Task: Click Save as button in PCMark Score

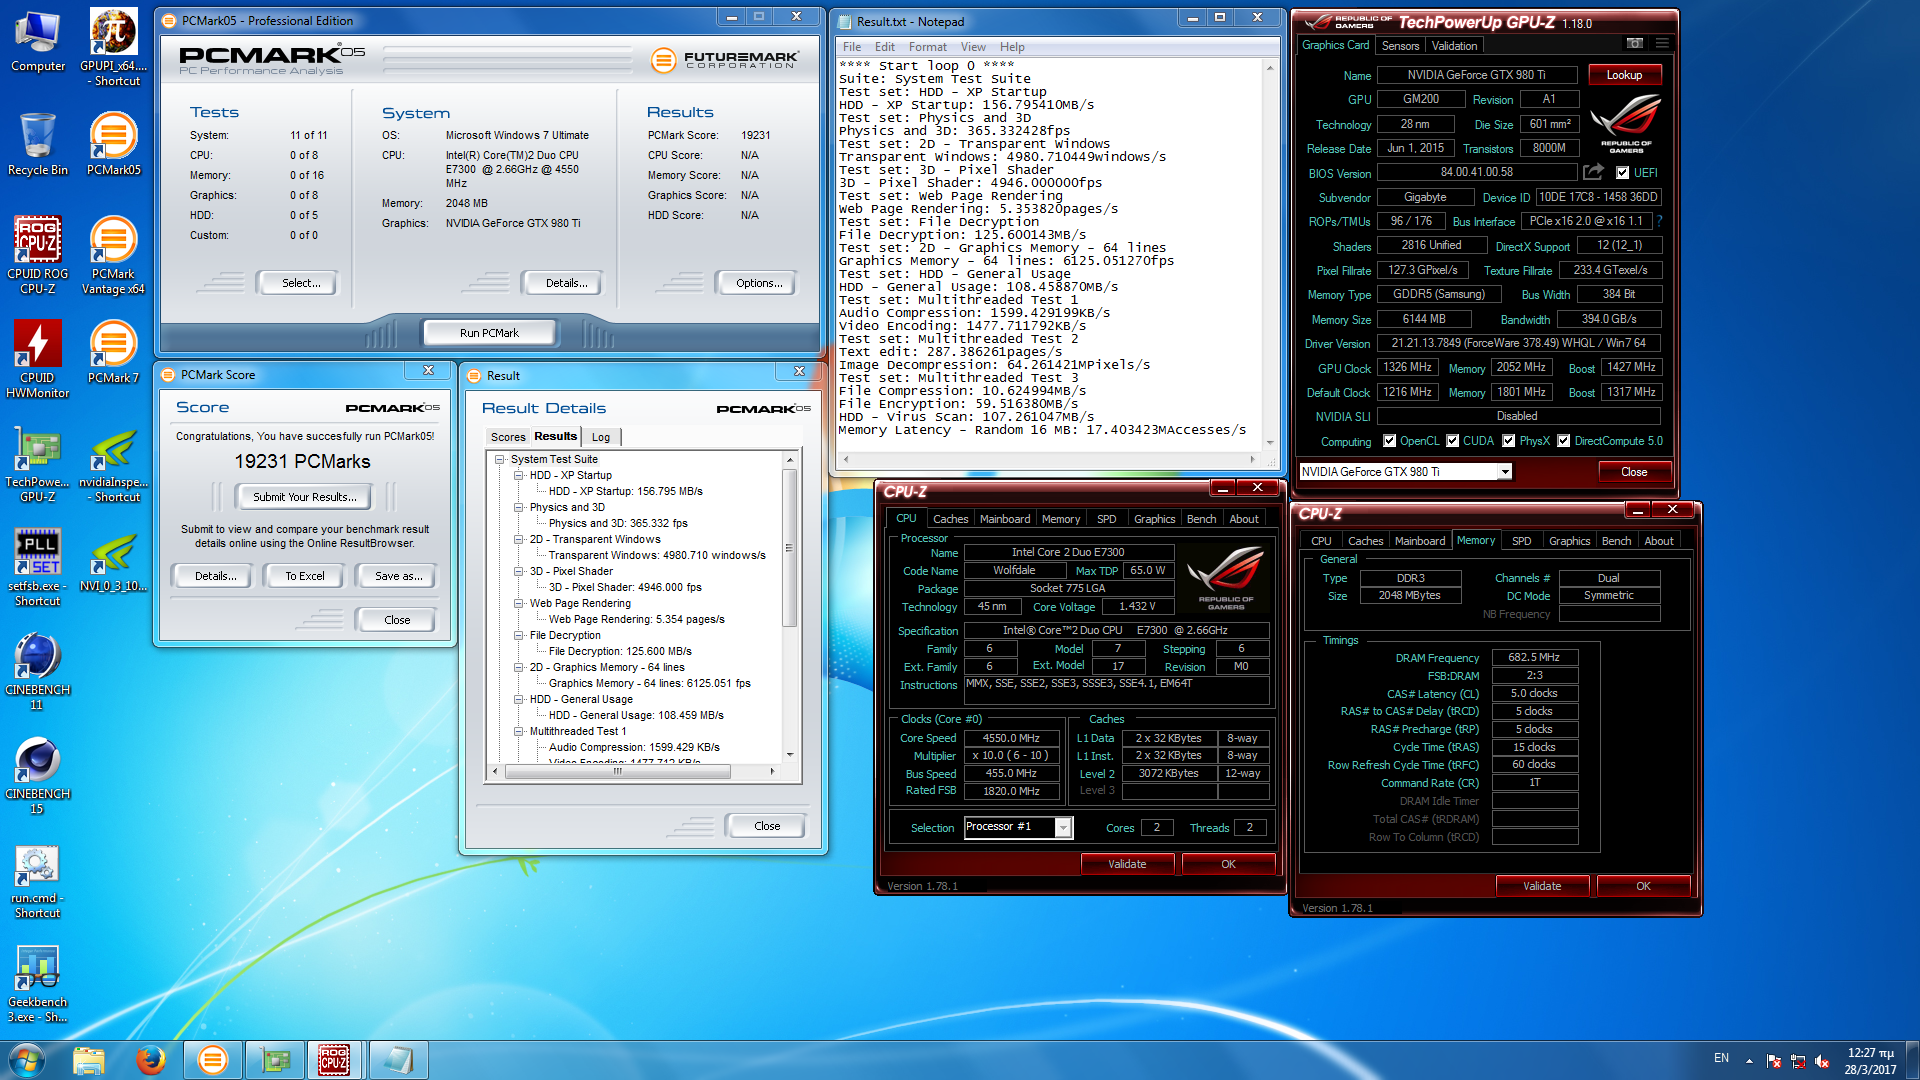Action: coord(398,576)
